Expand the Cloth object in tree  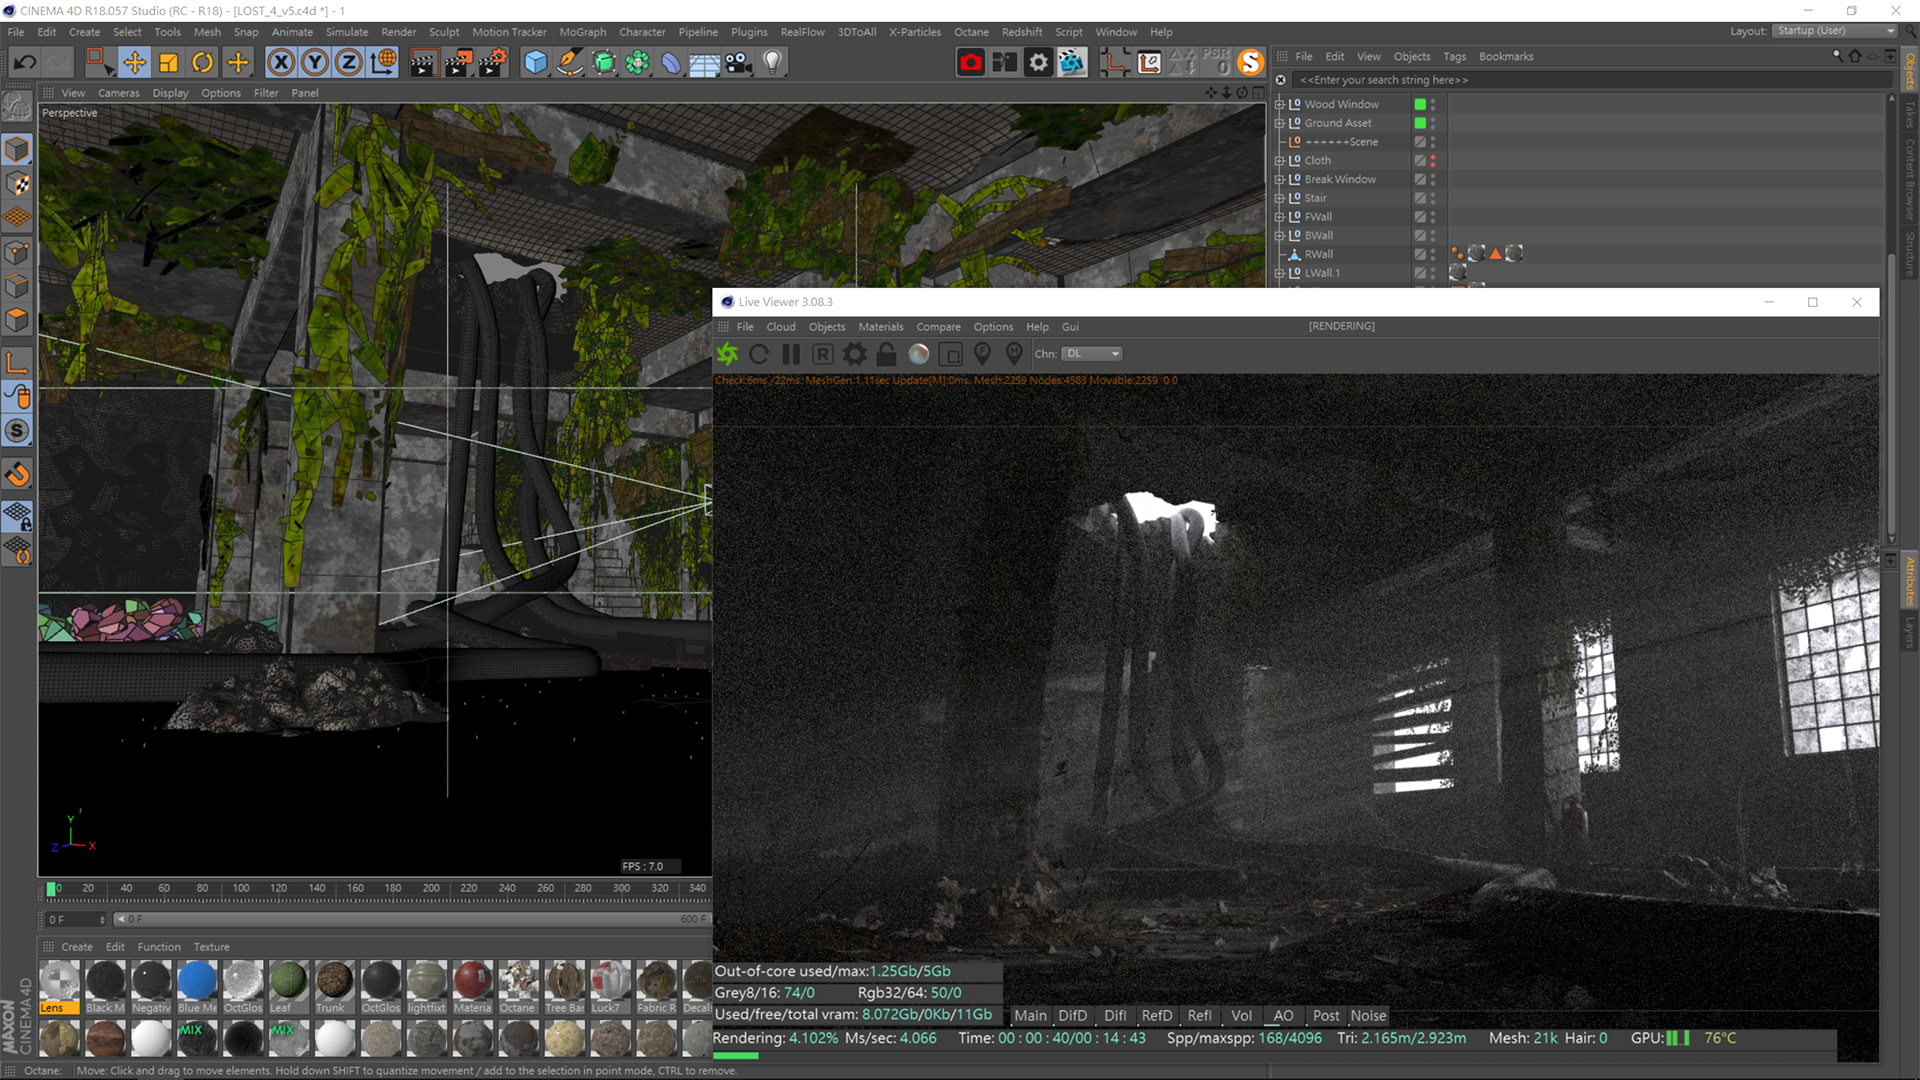(1279, 161)
